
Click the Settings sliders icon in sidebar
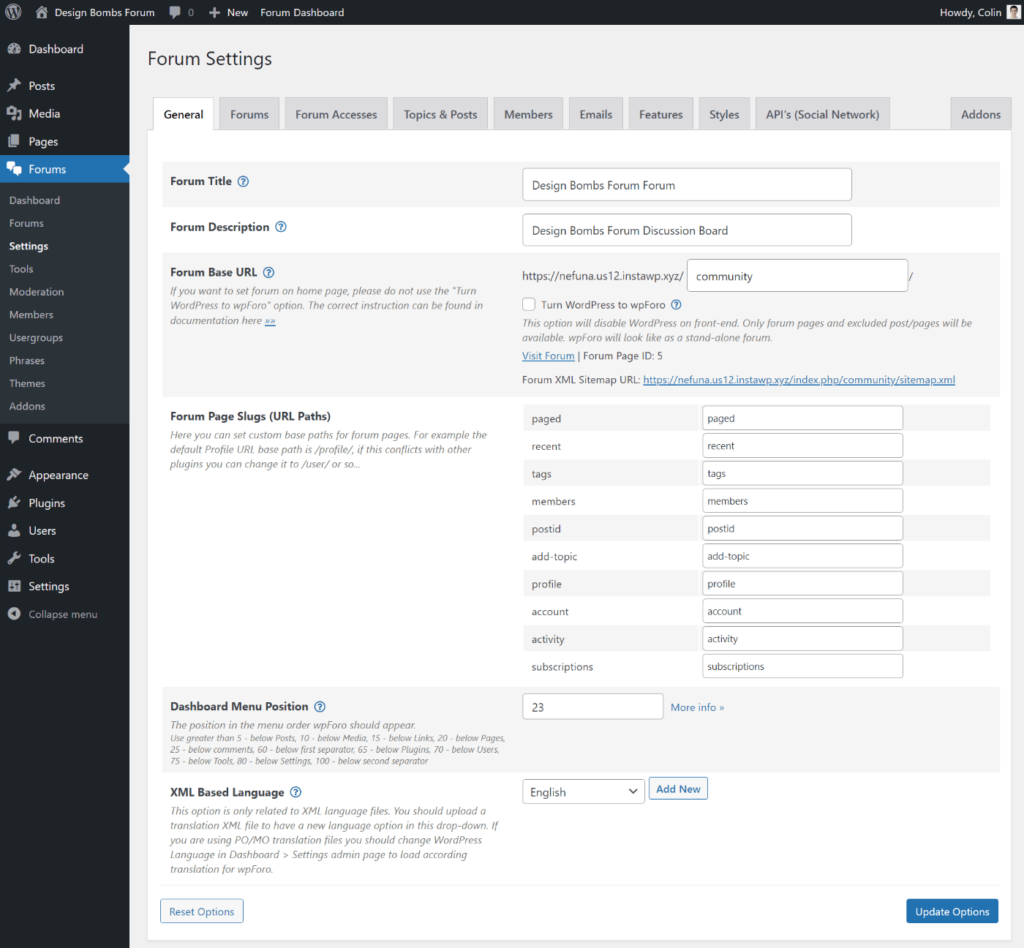pyautogui.click(x=14, y=586)
